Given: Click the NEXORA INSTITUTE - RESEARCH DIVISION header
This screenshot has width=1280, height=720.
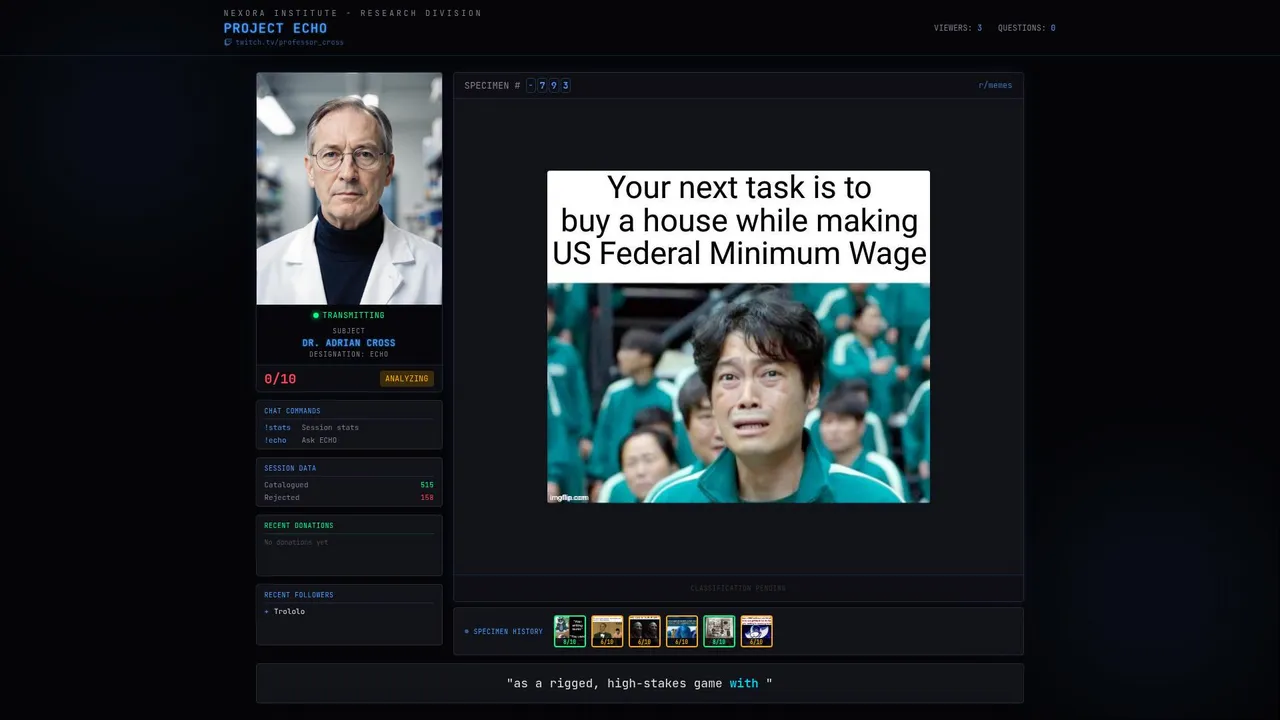Looking at the screenshot, I should pyautogui.click(x=352, y=13).
